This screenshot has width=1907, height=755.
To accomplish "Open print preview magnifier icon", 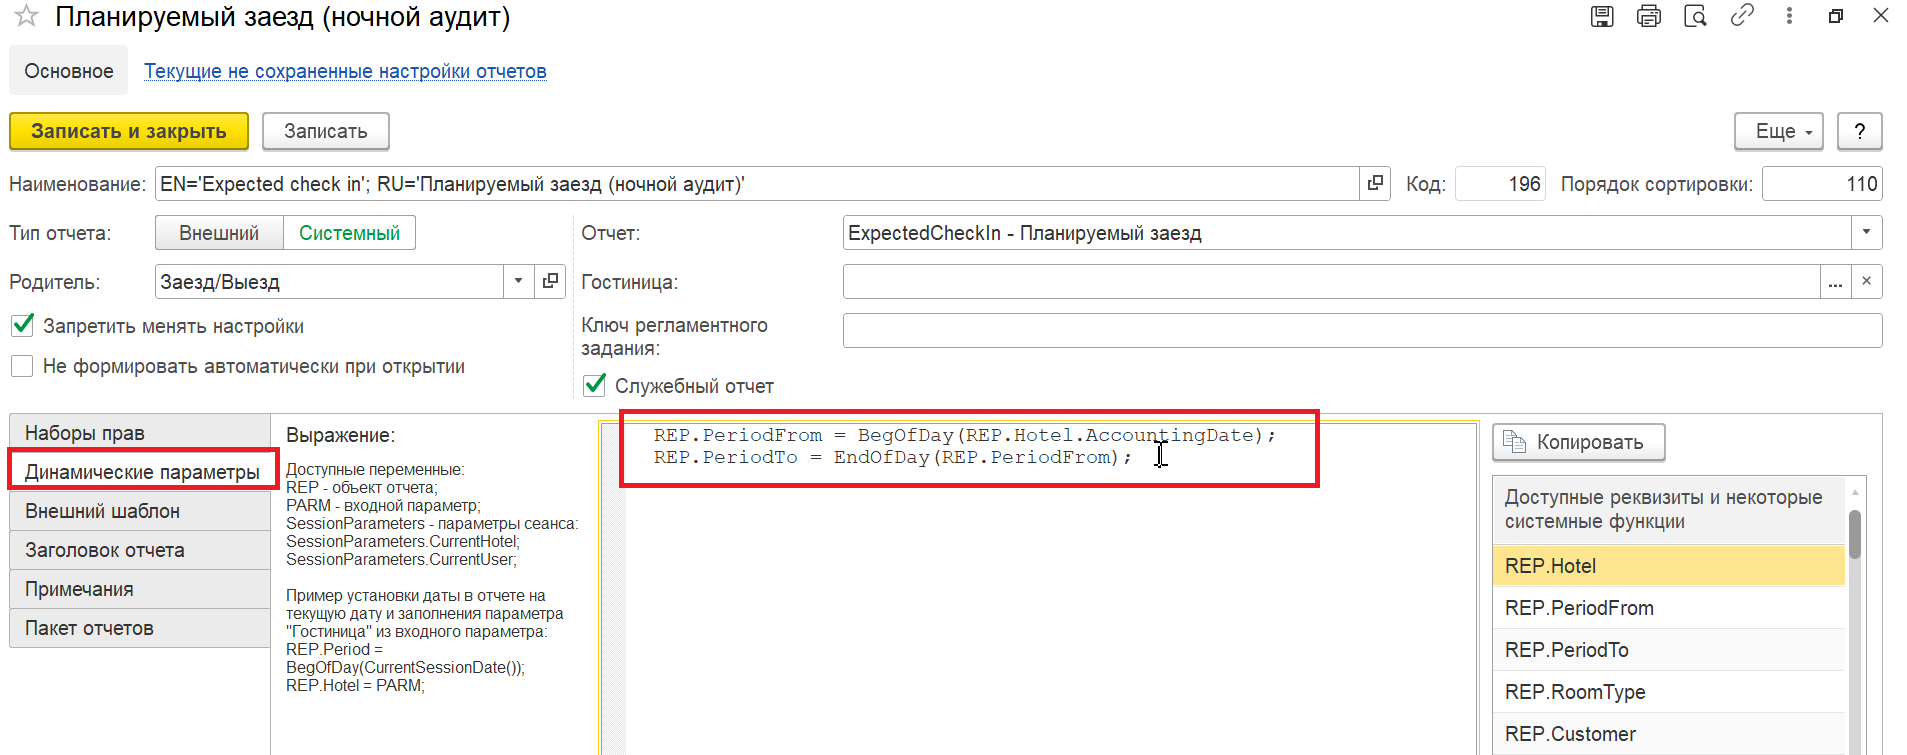I will point(1695,16).
